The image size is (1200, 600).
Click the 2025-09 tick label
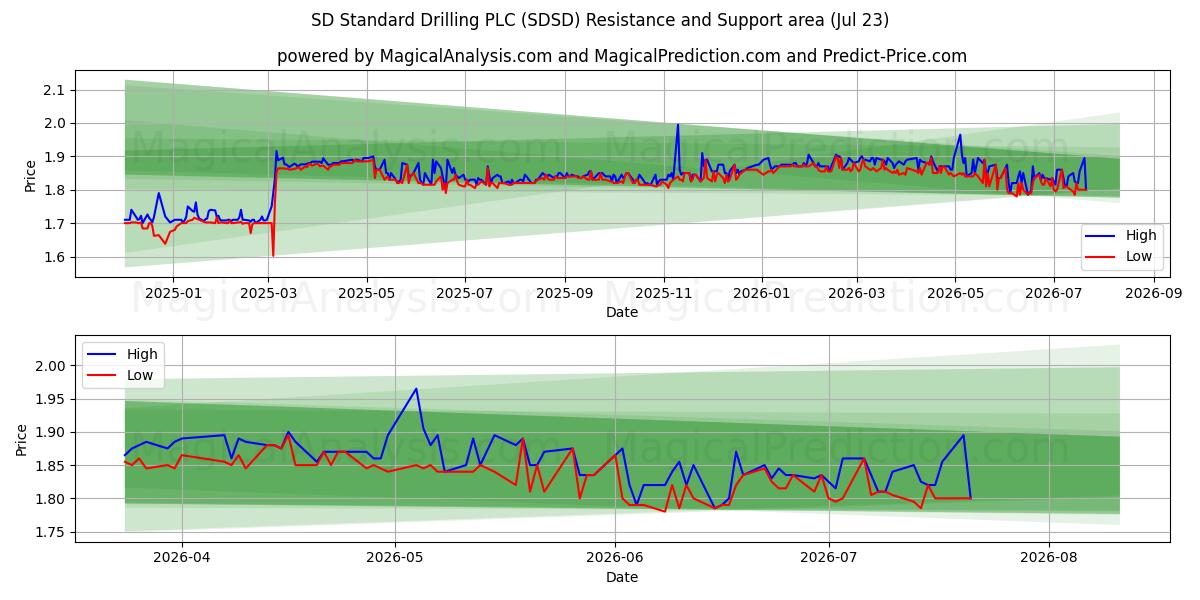[565, 294]
